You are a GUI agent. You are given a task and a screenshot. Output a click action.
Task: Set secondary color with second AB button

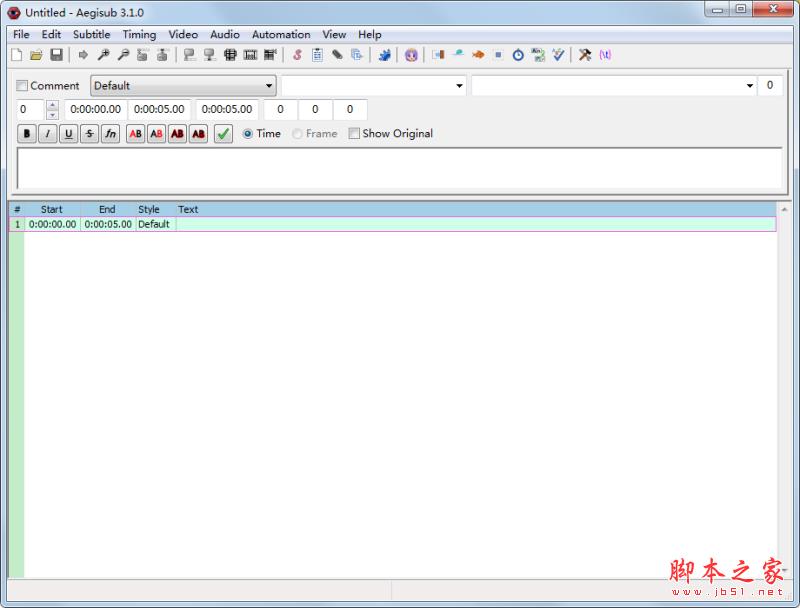[156, 134]
